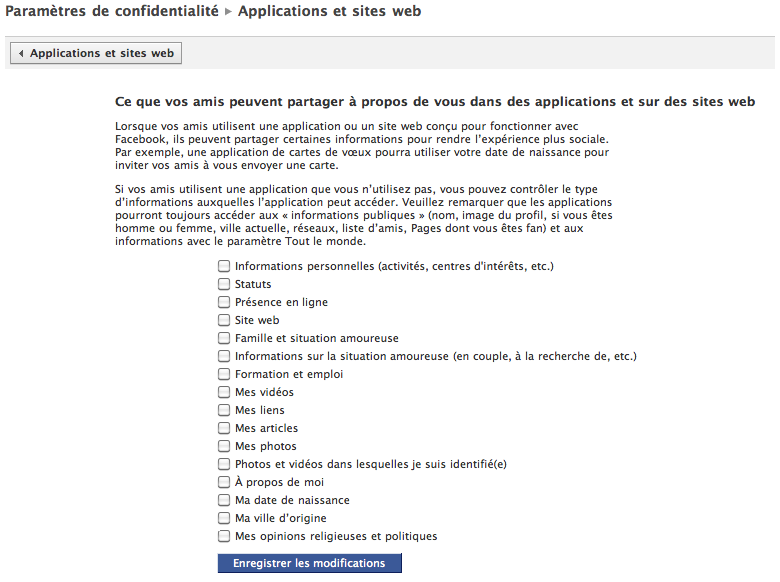
Task: Select the 'Formation et emploi' checkbox
Action: pyautogui.click(x=224, y=374)
